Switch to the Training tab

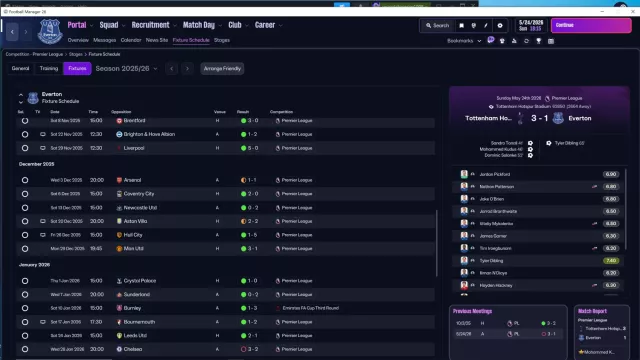click(x=49, y=69)
